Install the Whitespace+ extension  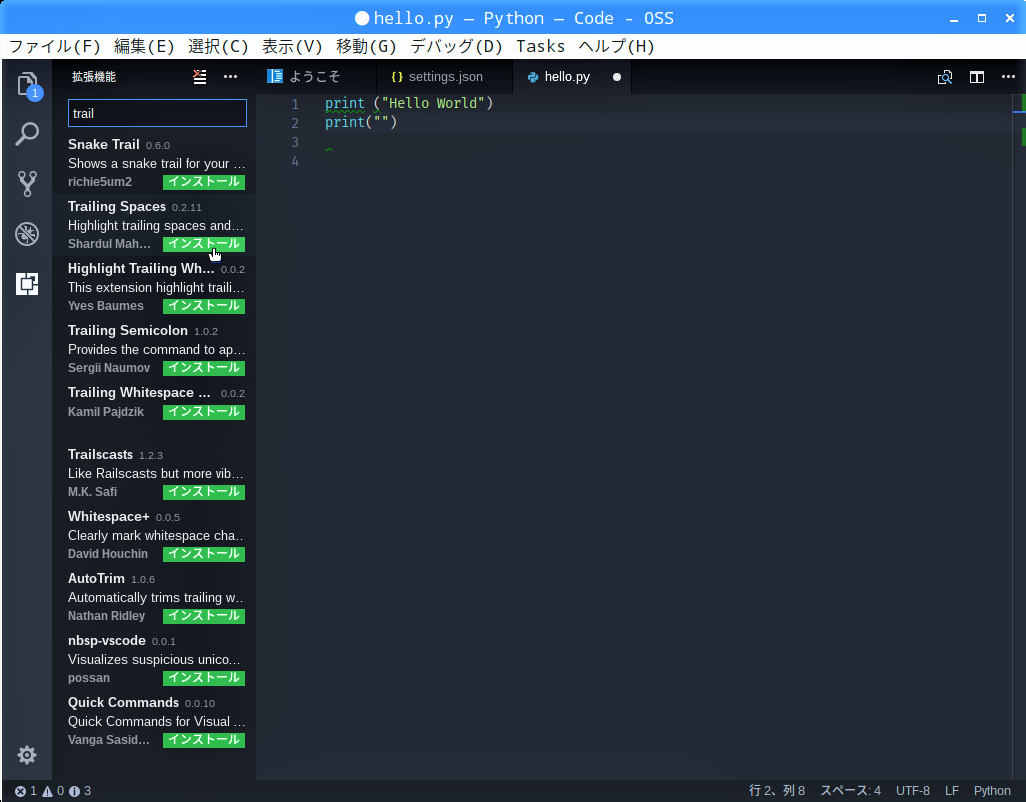(203, 554)
